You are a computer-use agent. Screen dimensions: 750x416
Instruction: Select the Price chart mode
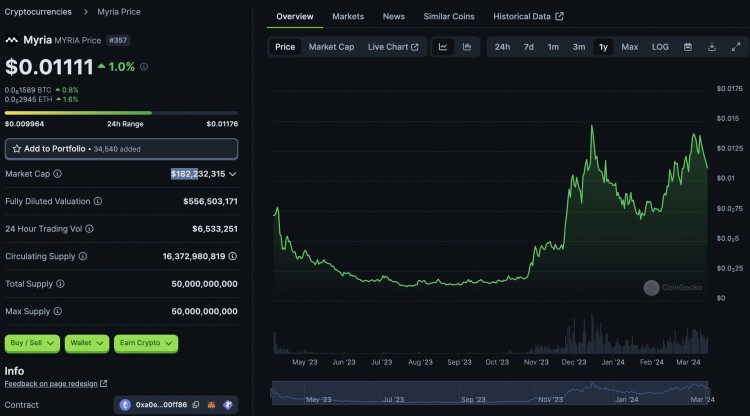(285, 47)
